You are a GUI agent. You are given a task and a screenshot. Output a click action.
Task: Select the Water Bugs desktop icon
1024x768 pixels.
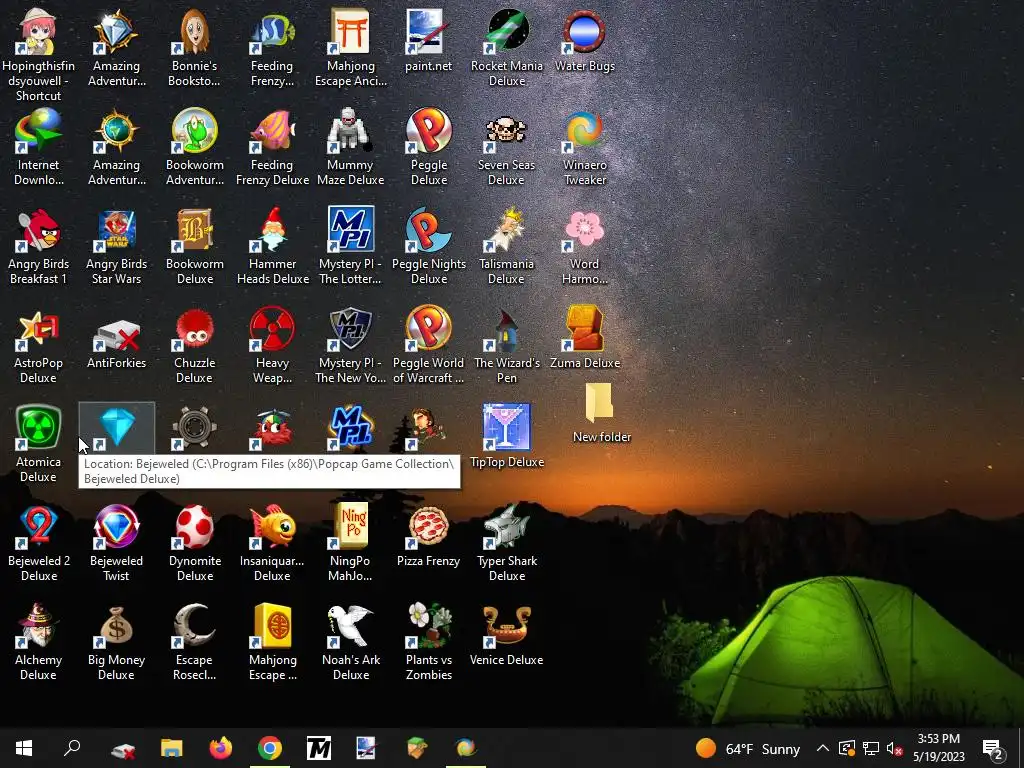584,31
